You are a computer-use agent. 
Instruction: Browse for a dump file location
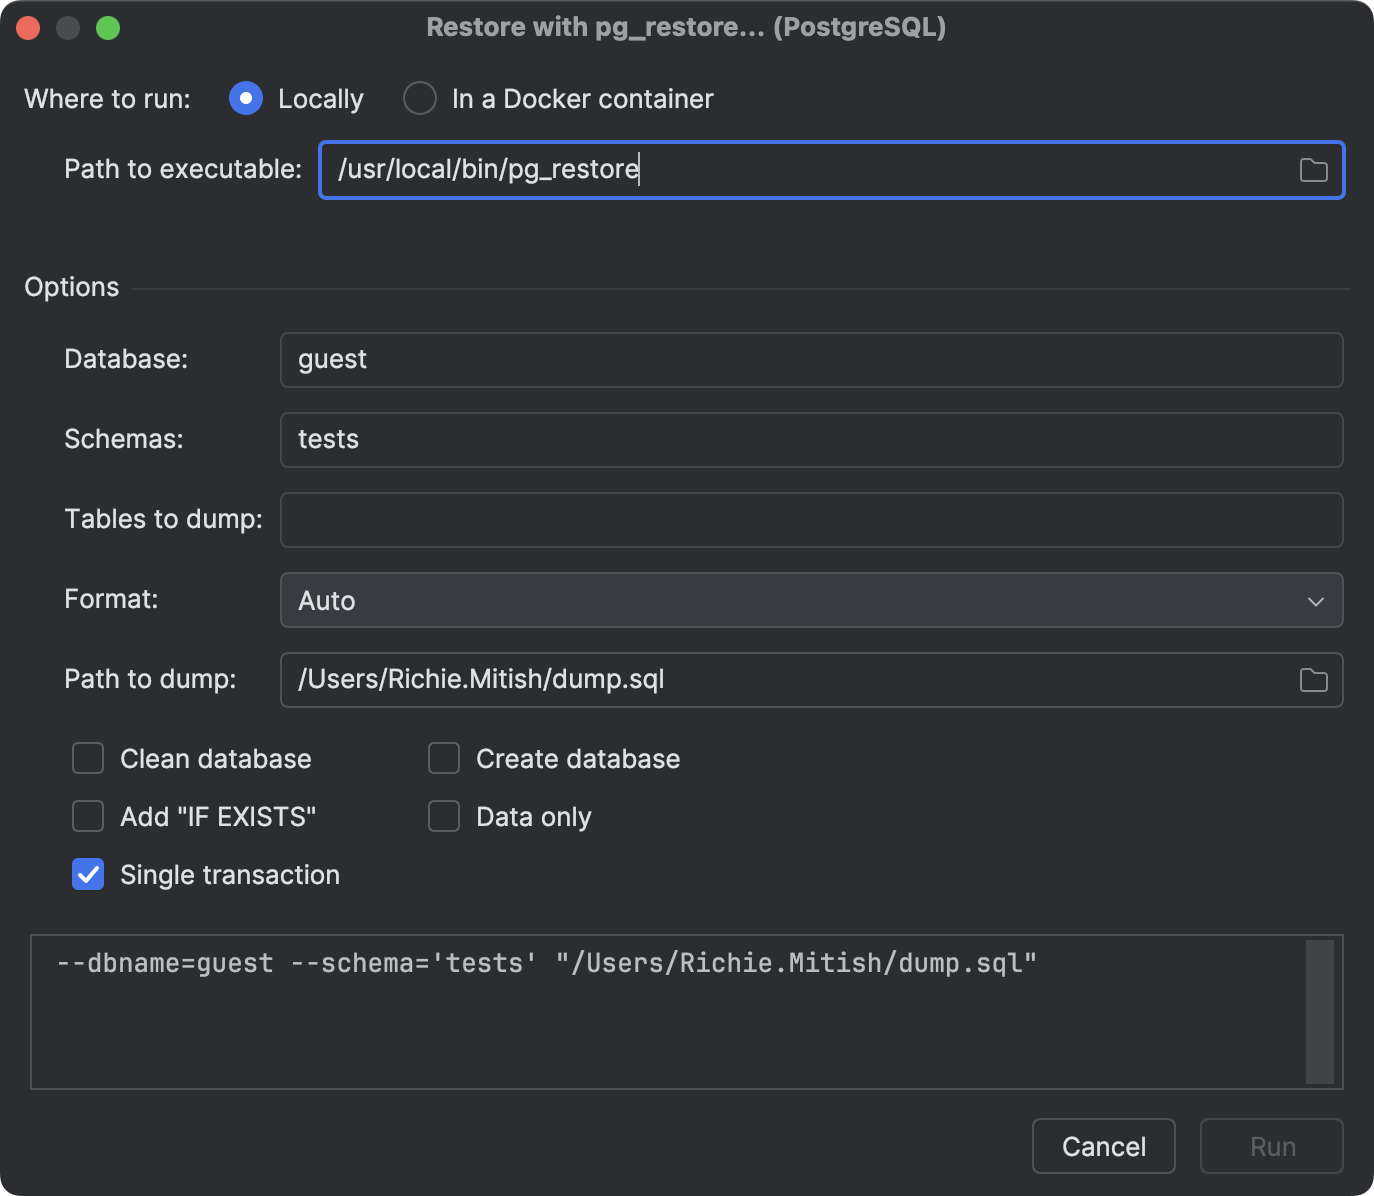(1313, 680)
